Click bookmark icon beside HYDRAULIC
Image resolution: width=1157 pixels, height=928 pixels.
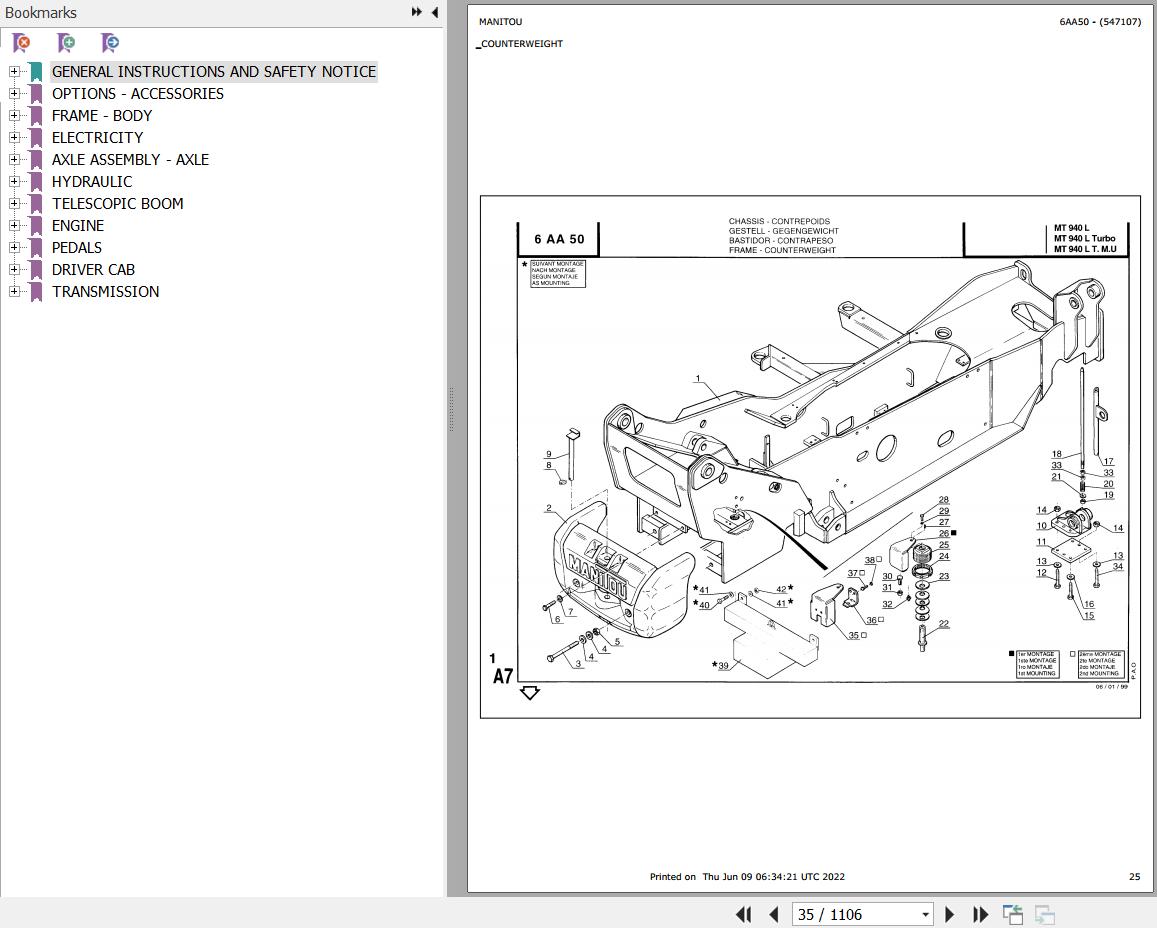coord(36,182)
